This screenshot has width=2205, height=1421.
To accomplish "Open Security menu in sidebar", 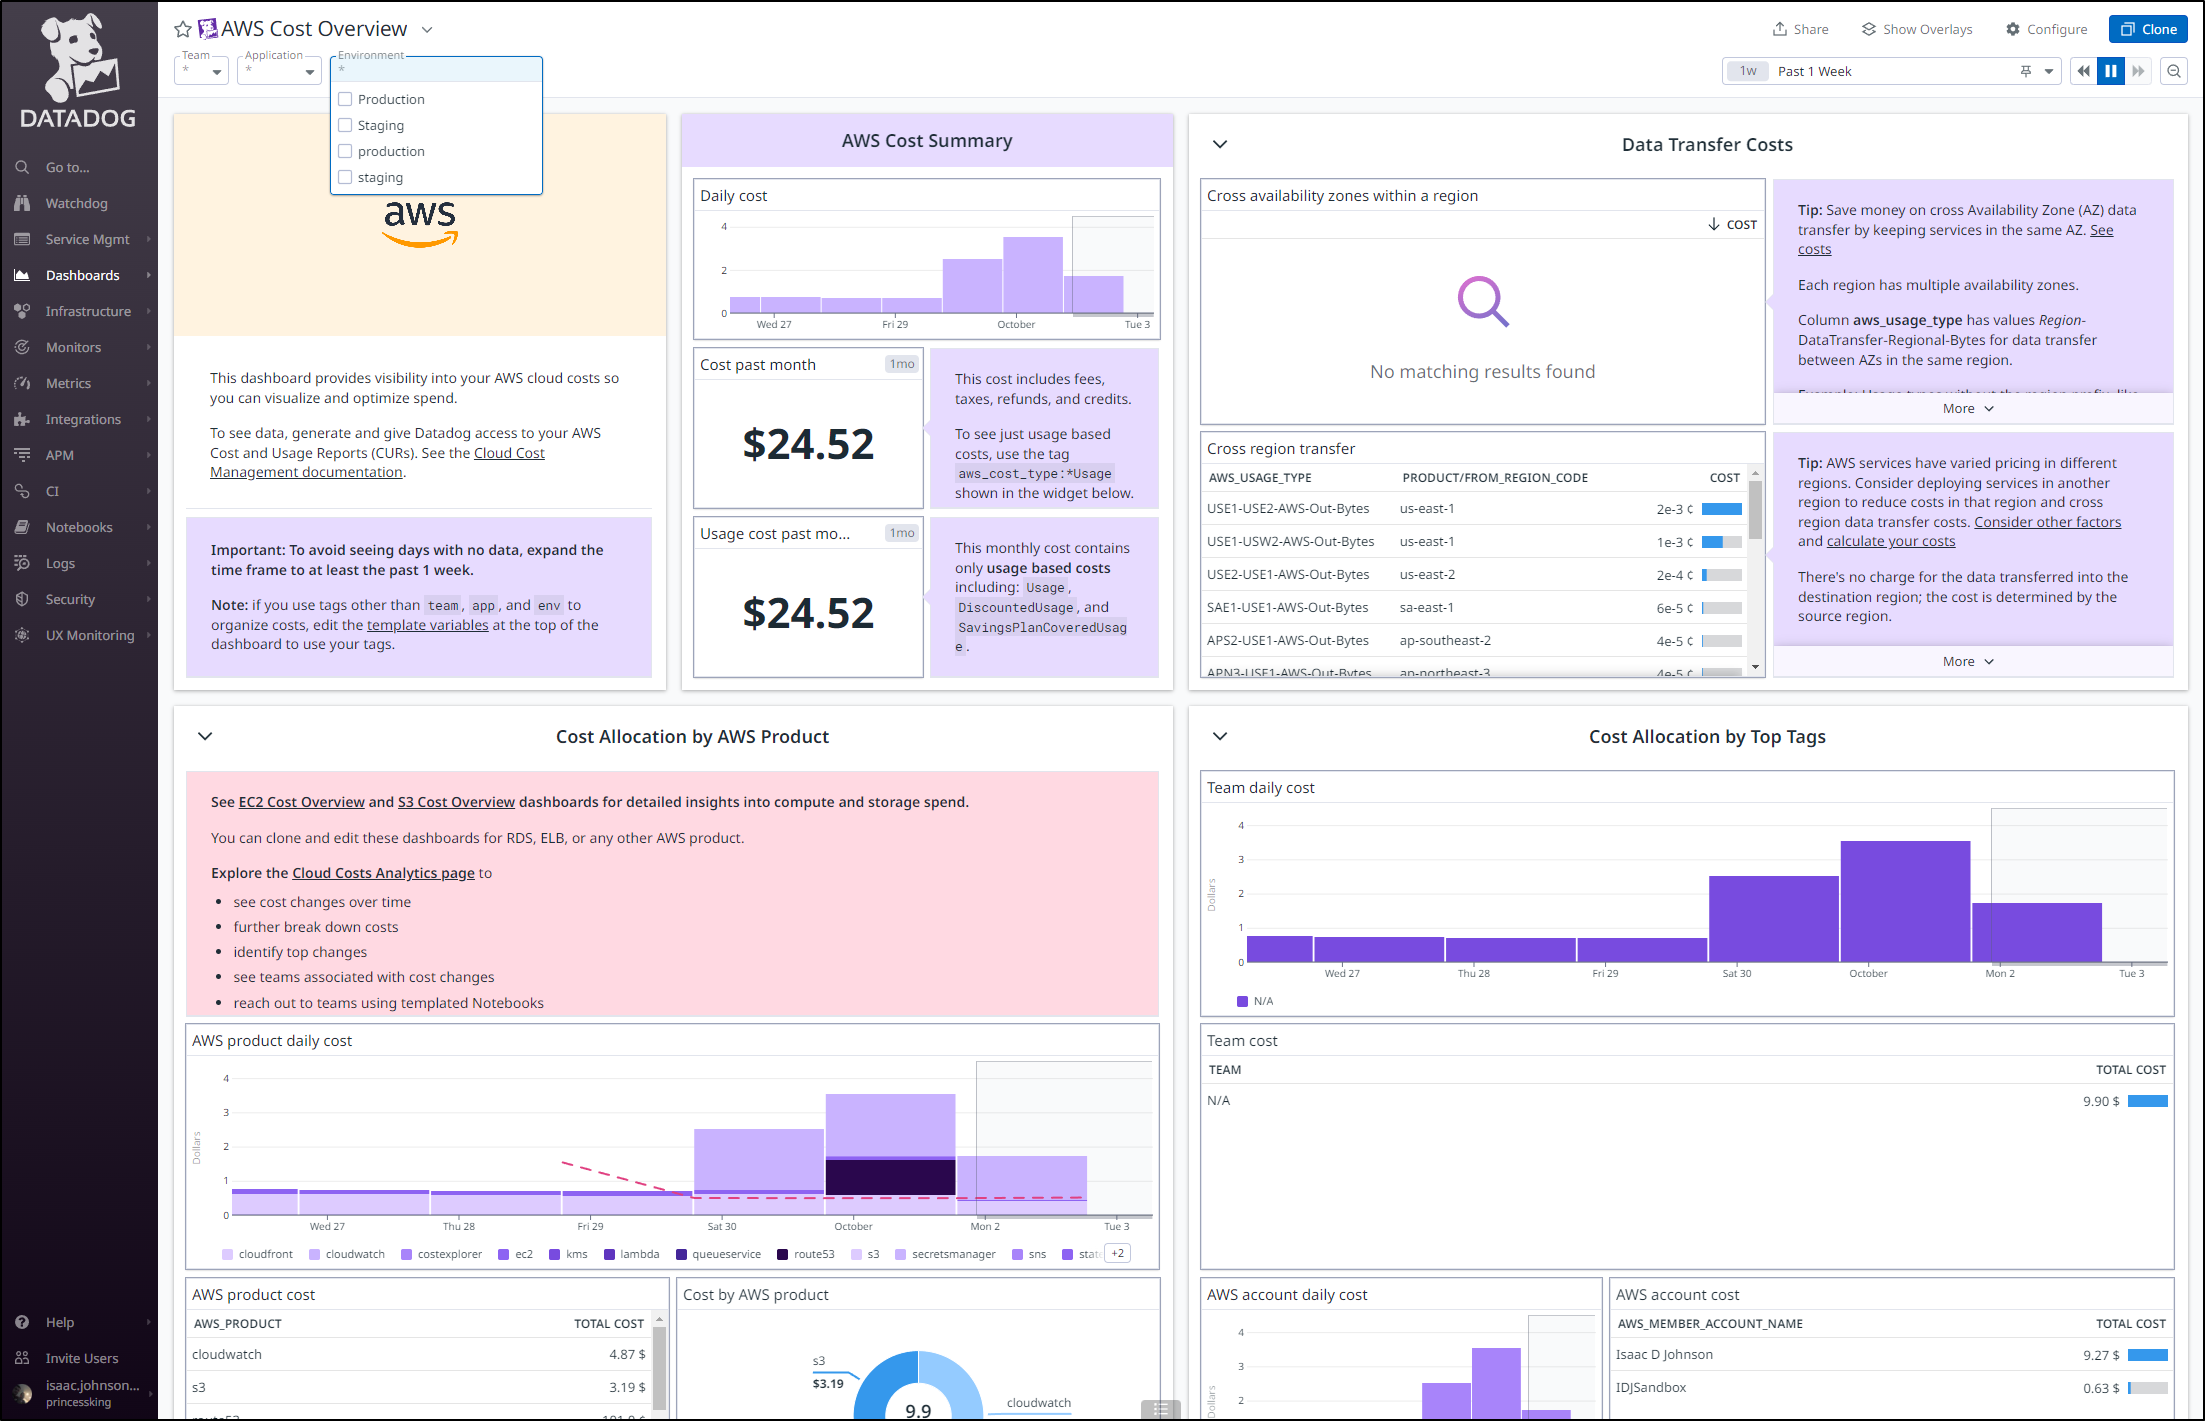I will pyautogui.click(x=79, y=599).
